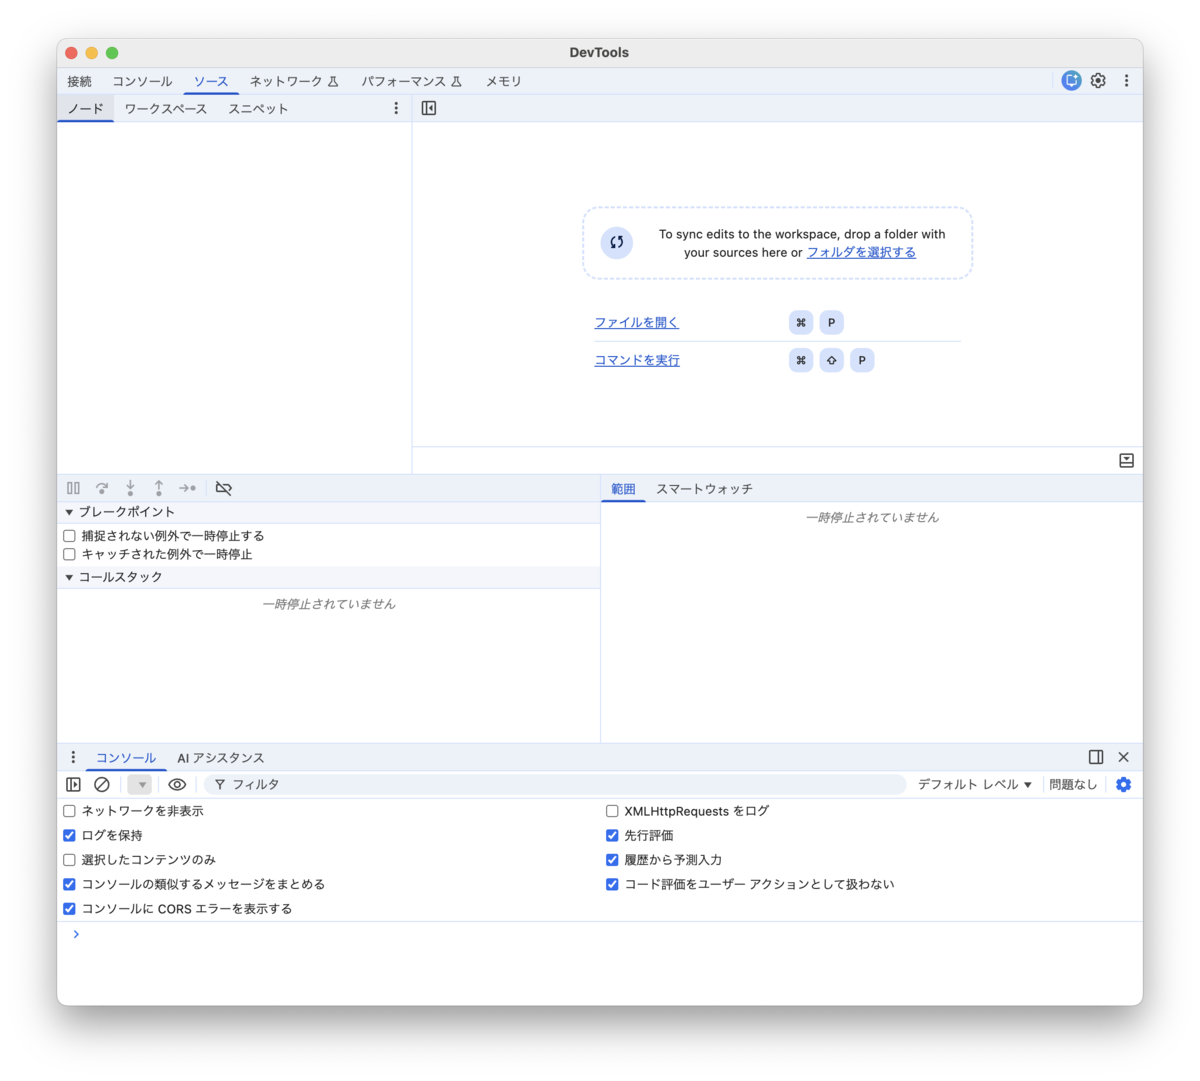Switch to the 接続 tab
Viewport: 1200px width, 1081px height.
[x=79, y=81]
